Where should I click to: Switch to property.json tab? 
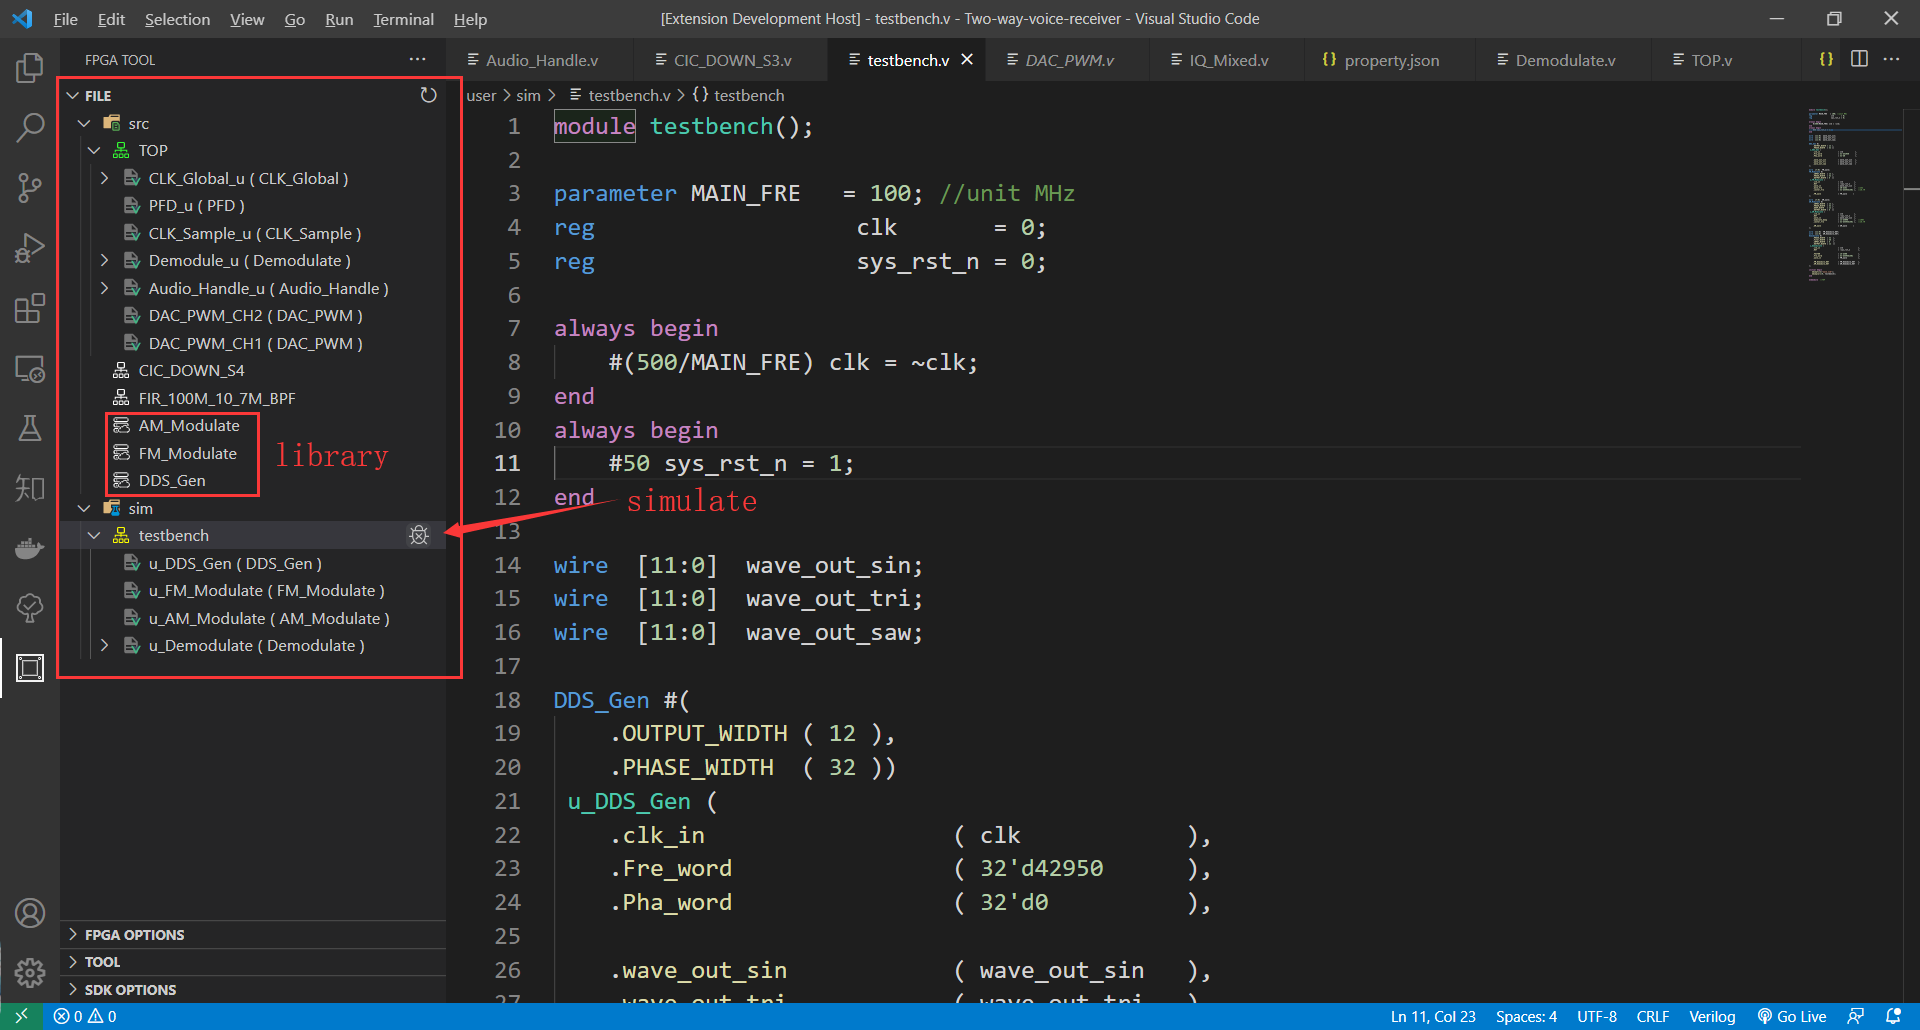1391,60
